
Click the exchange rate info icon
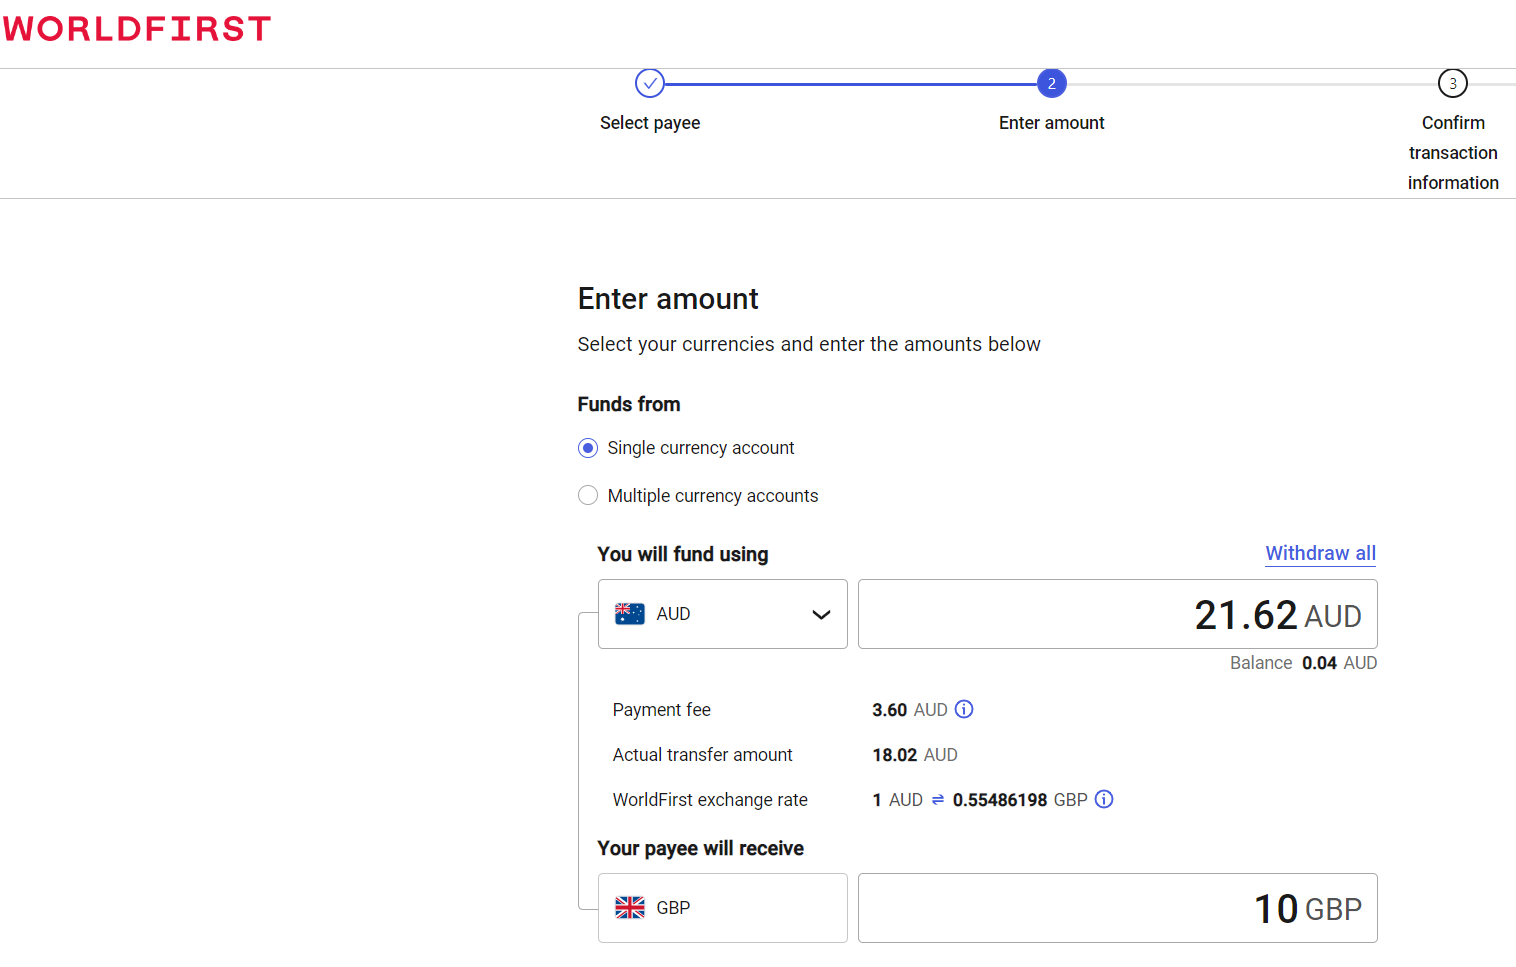point(1104,799)
